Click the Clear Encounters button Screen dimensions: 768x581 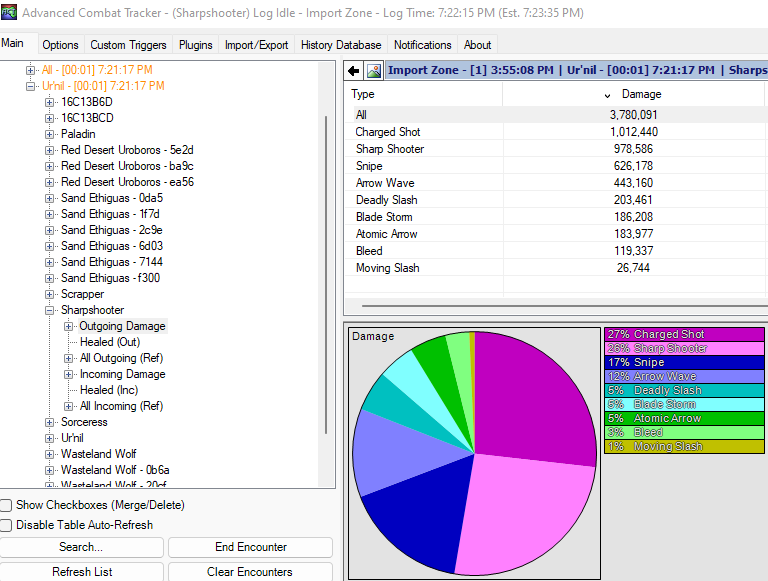(251, 572)
